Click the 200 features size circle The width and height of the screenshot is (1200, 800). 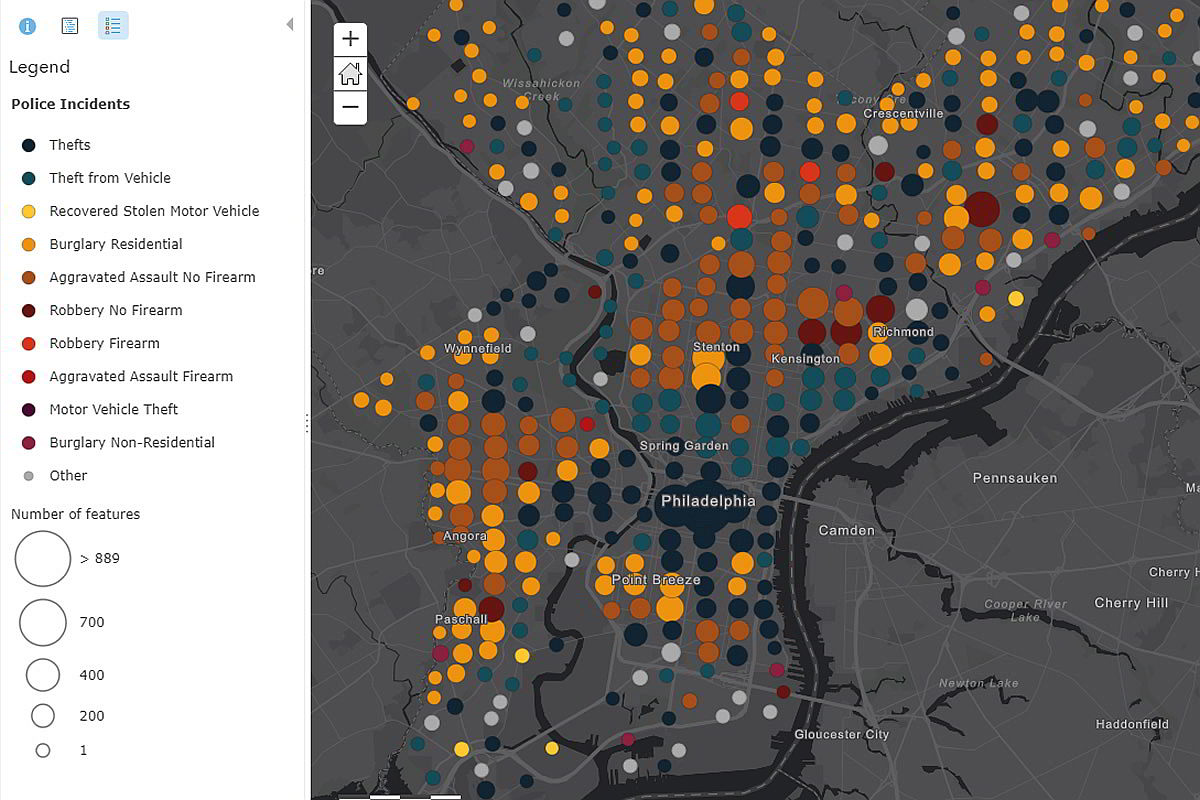point(43,716)
